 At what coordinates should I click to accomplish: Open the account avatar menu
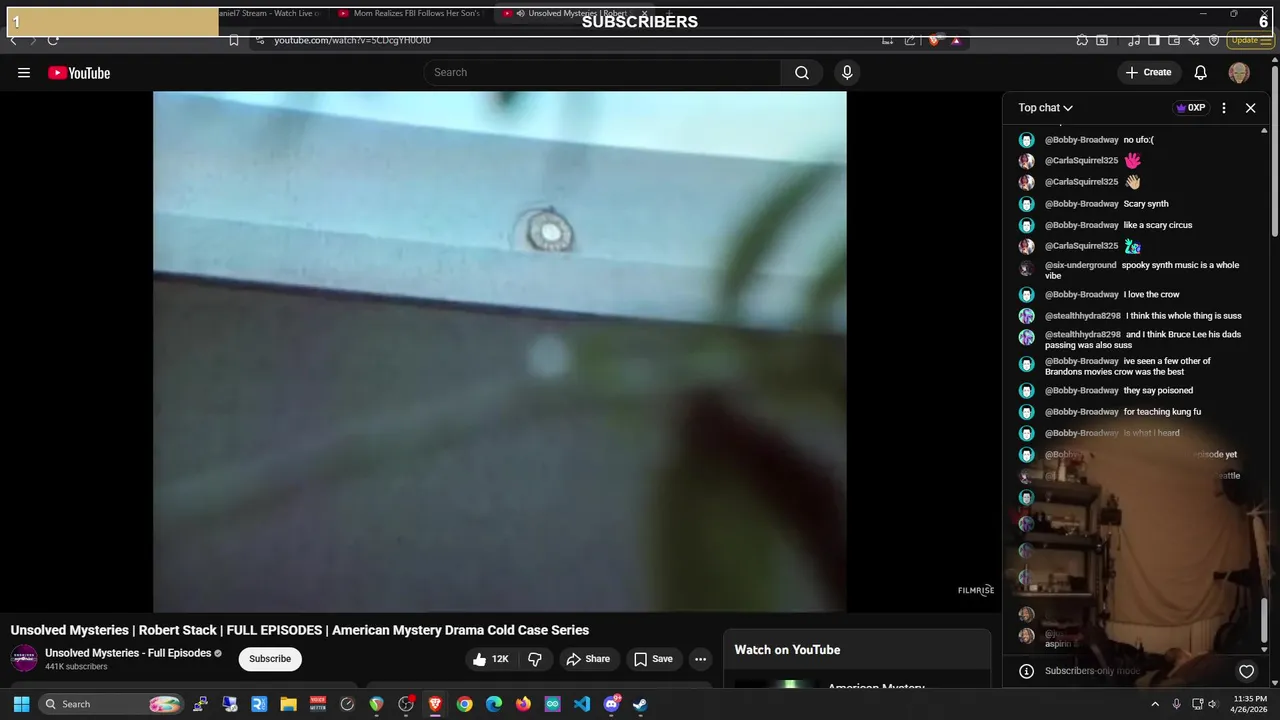tap(1239, 72)
